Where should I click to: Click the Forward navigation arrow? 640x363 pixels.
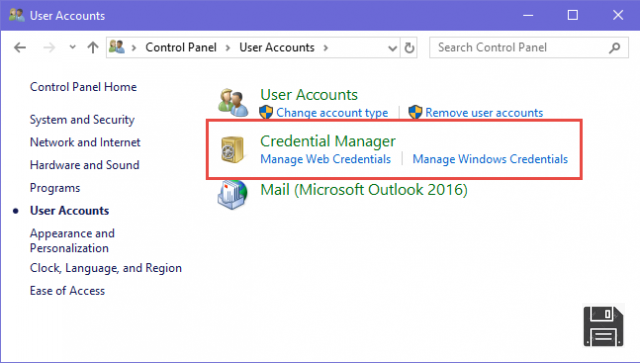[x=49, y=48]
